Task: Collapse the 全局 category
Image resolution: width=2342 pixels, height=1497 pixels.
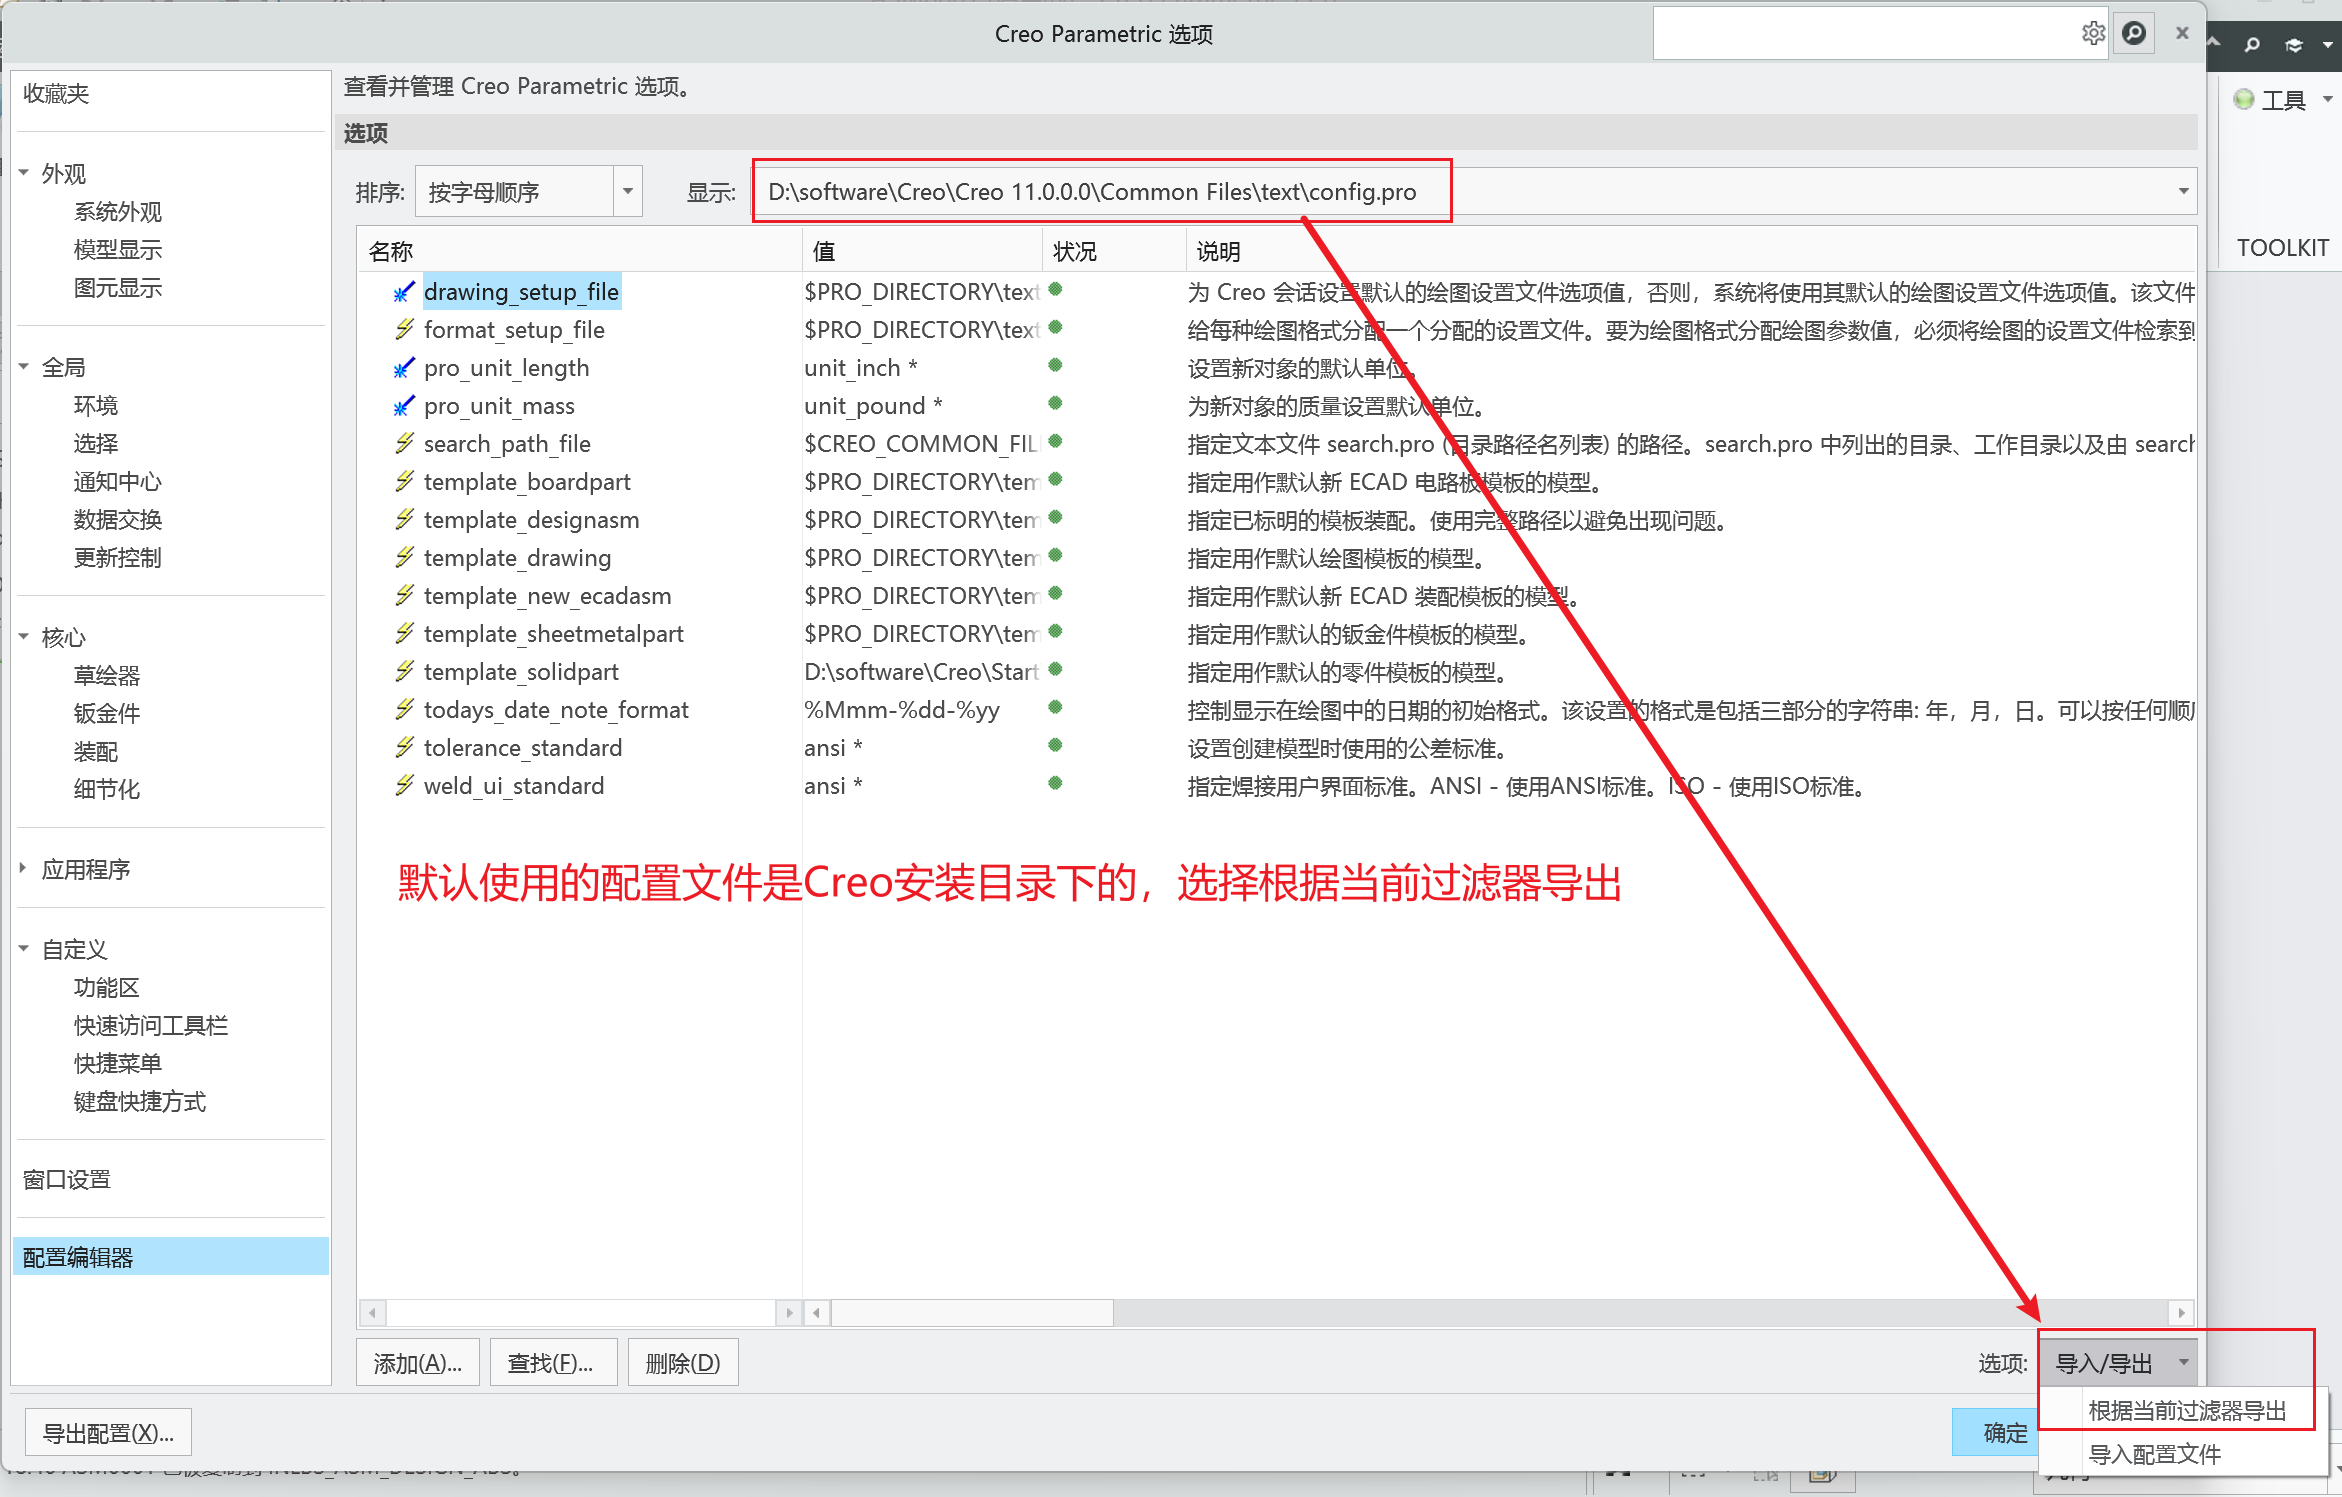Action: click(24, 367)
